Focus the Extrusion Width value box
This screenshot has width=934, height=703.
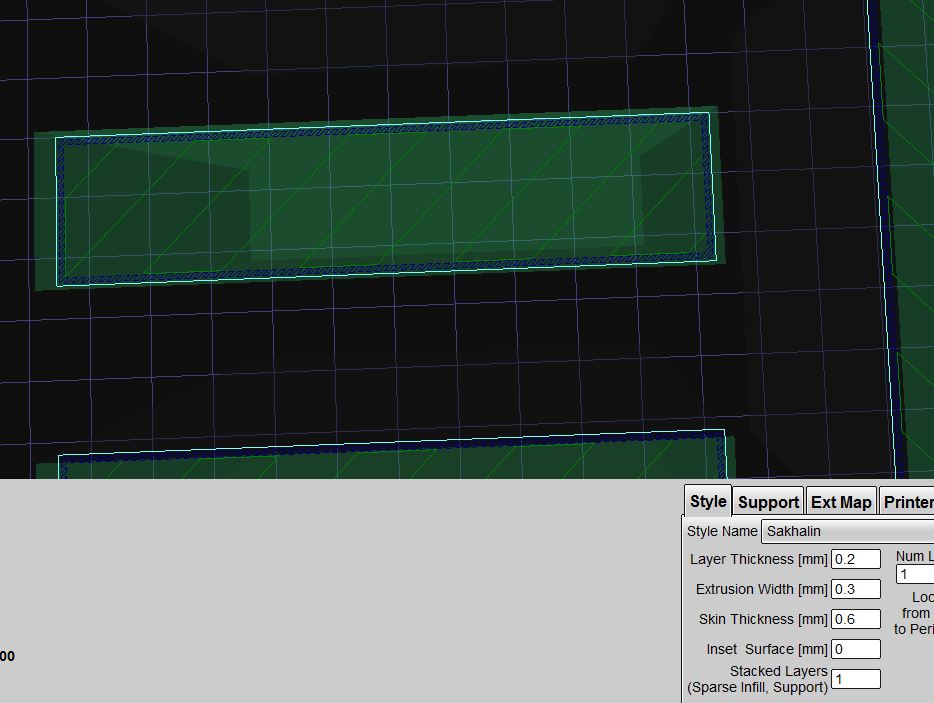click(856, 589)
